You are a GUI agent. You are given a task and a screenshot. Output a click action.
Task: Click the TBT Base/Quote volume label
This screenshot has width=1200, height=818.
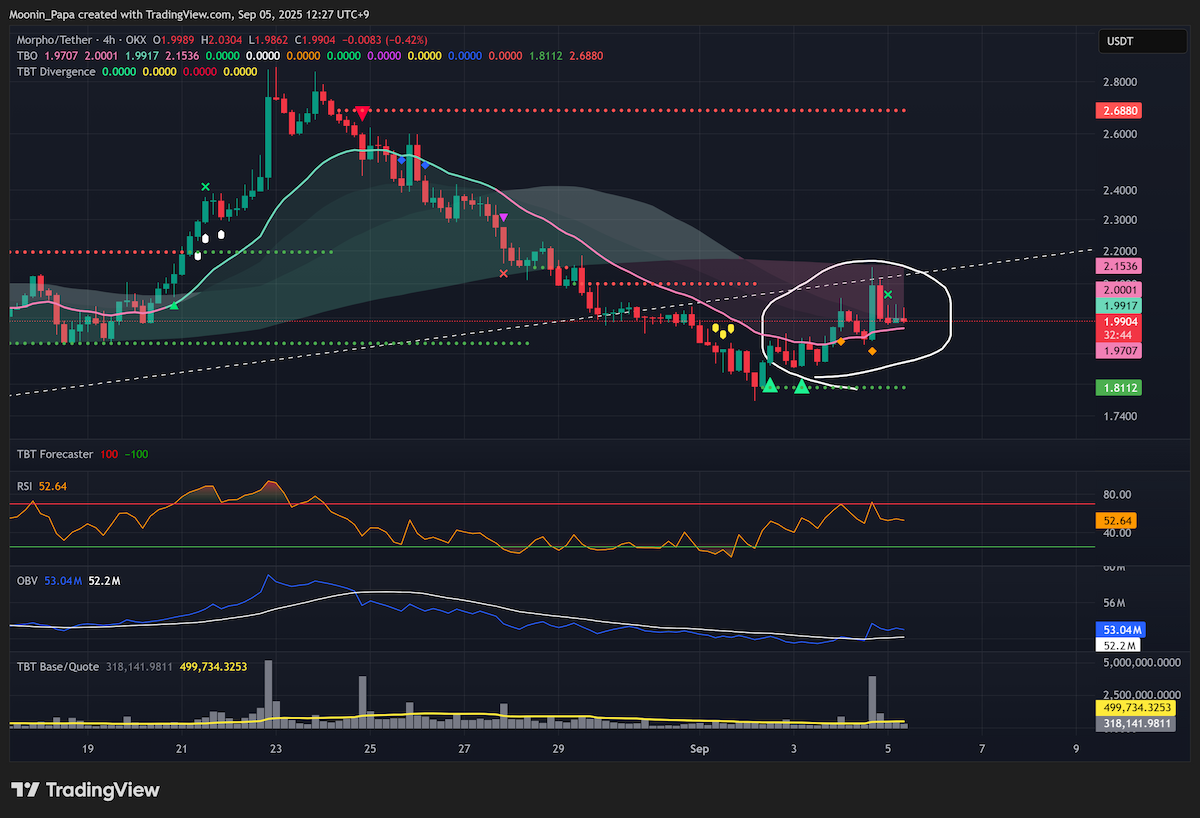(x=57, y=666)
